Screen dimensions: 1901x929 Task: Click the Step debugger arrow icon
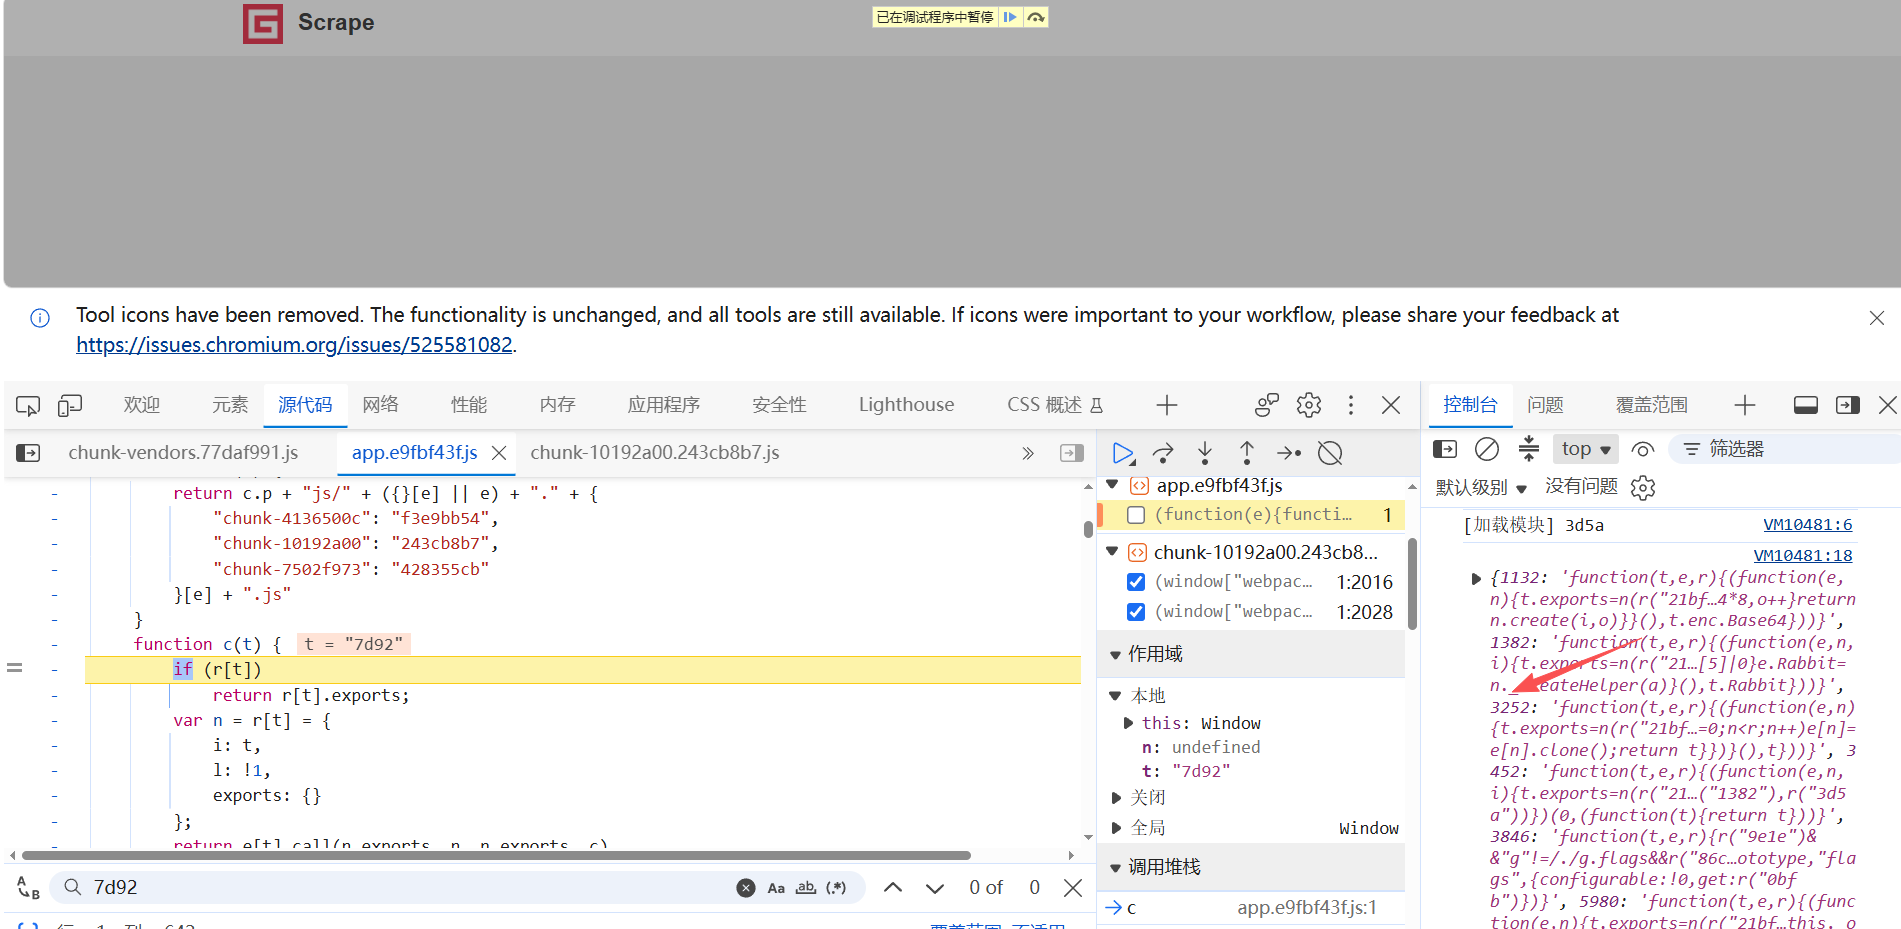pos(1289,453)
